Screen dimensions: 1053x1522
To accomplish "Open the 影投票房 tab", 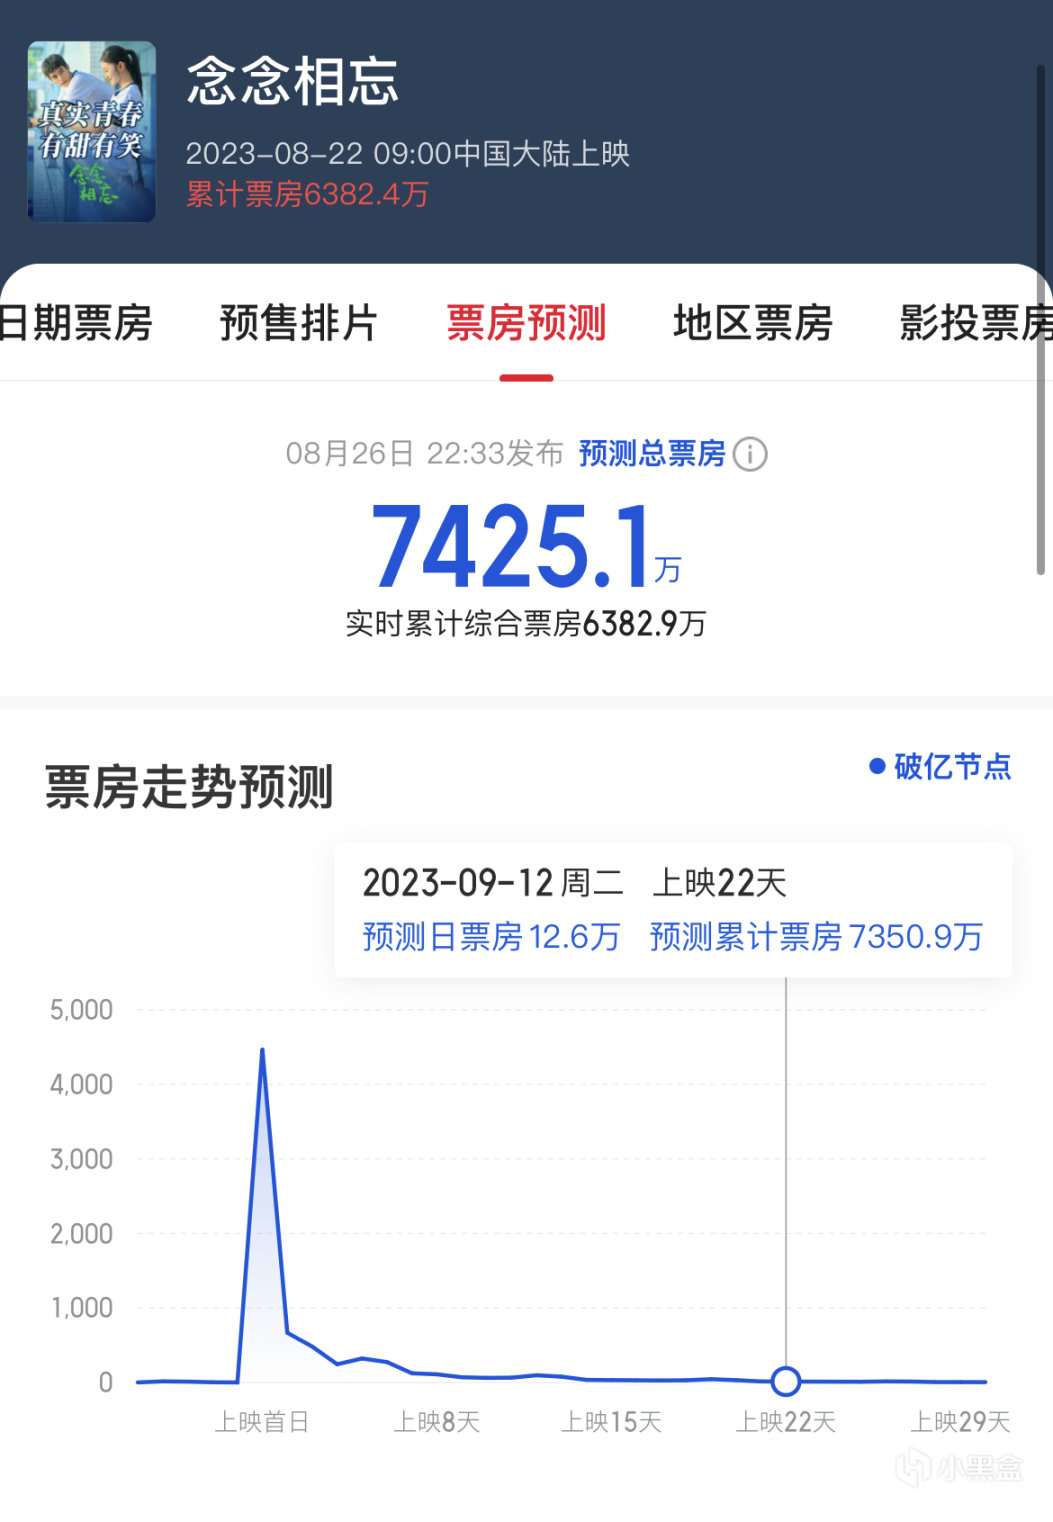I will pos(976,323).
